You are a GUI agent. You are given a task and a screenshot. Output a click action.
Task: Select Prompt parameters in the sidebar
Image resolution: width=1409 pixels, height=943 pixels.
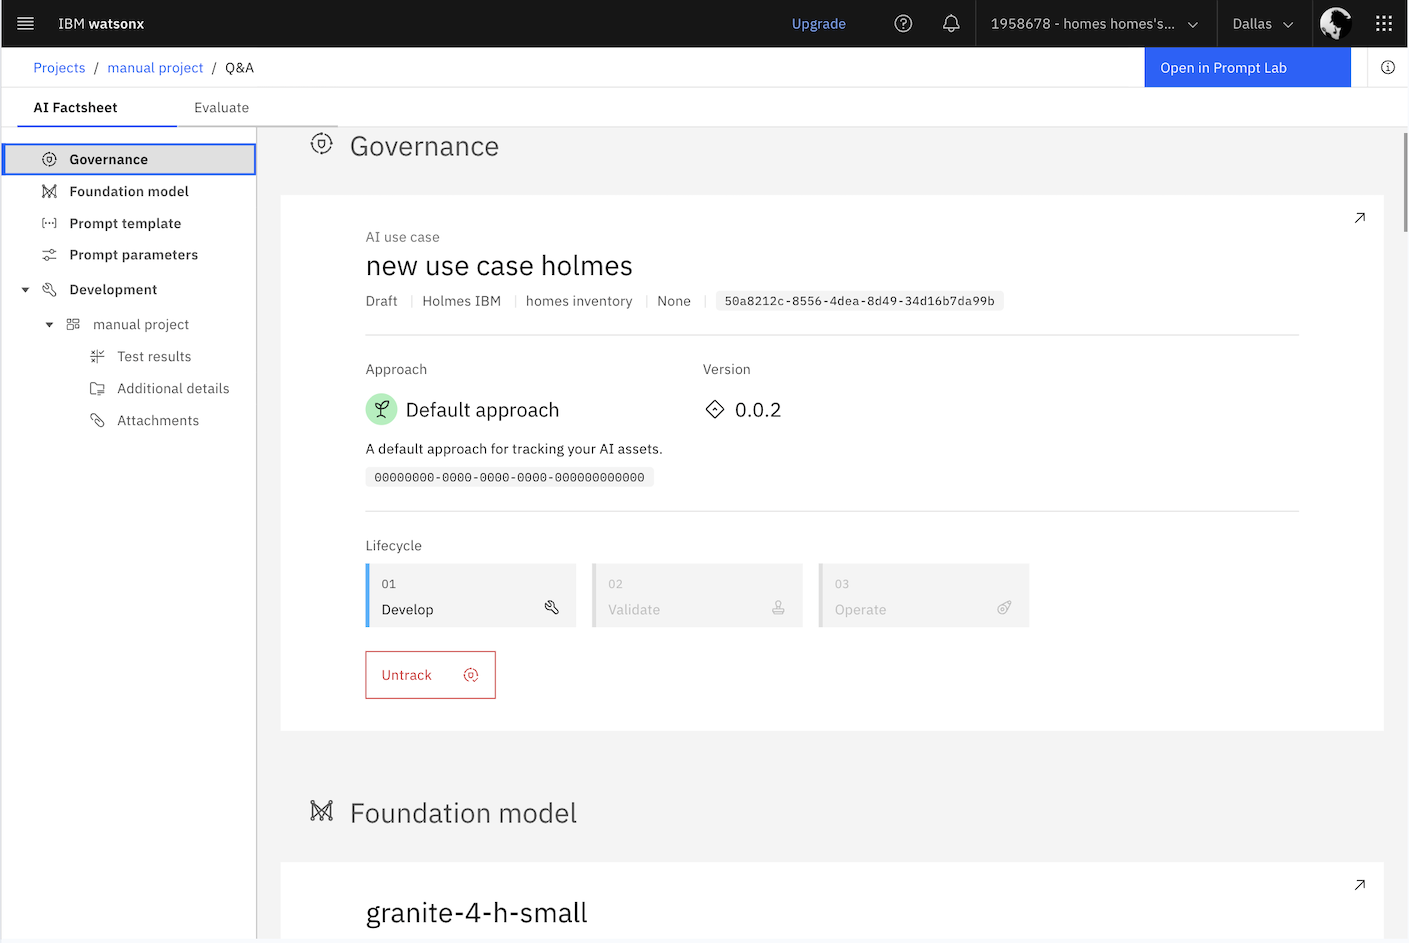(129, 255)
